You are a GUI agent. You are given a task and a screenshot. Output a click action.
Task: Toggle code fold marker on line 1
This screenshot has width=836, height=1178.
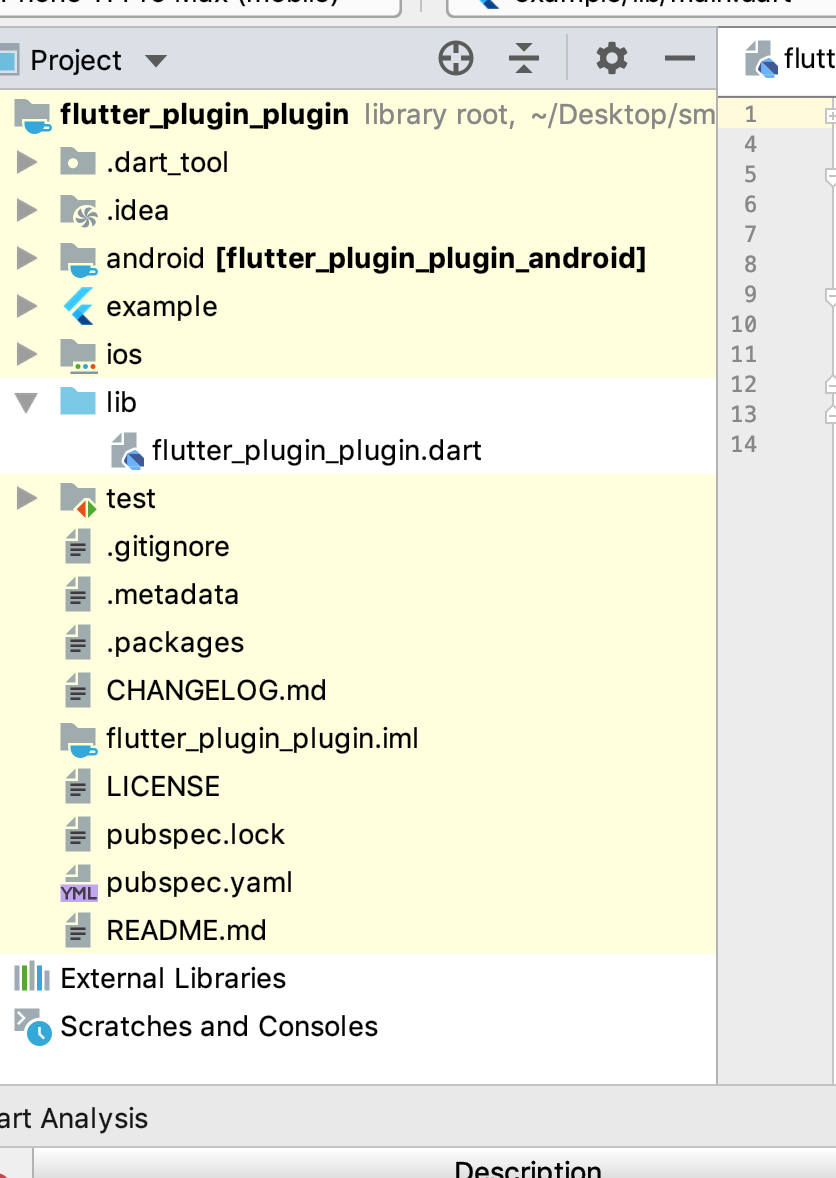tap(830, 115)
